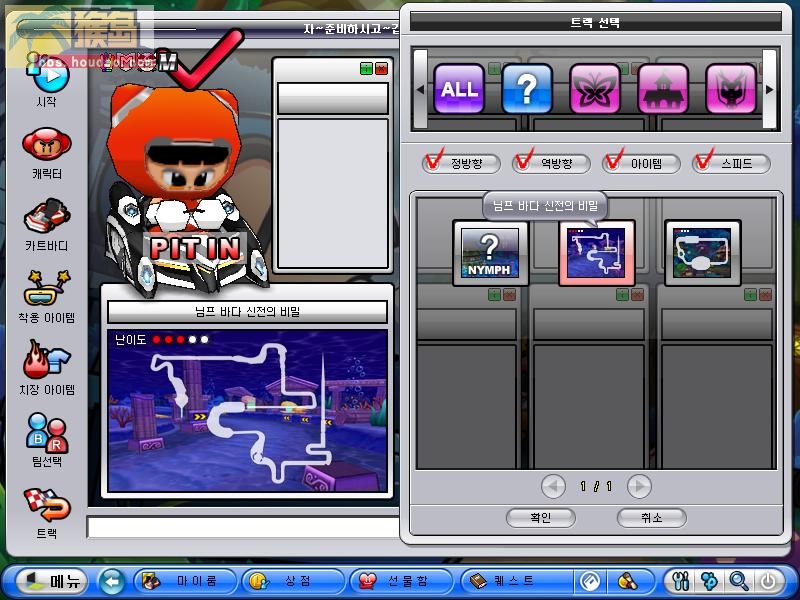Toggle the 정방향 (forward direction) checkbox
Screen dimensions: 800x600
[x=434, y=160]
